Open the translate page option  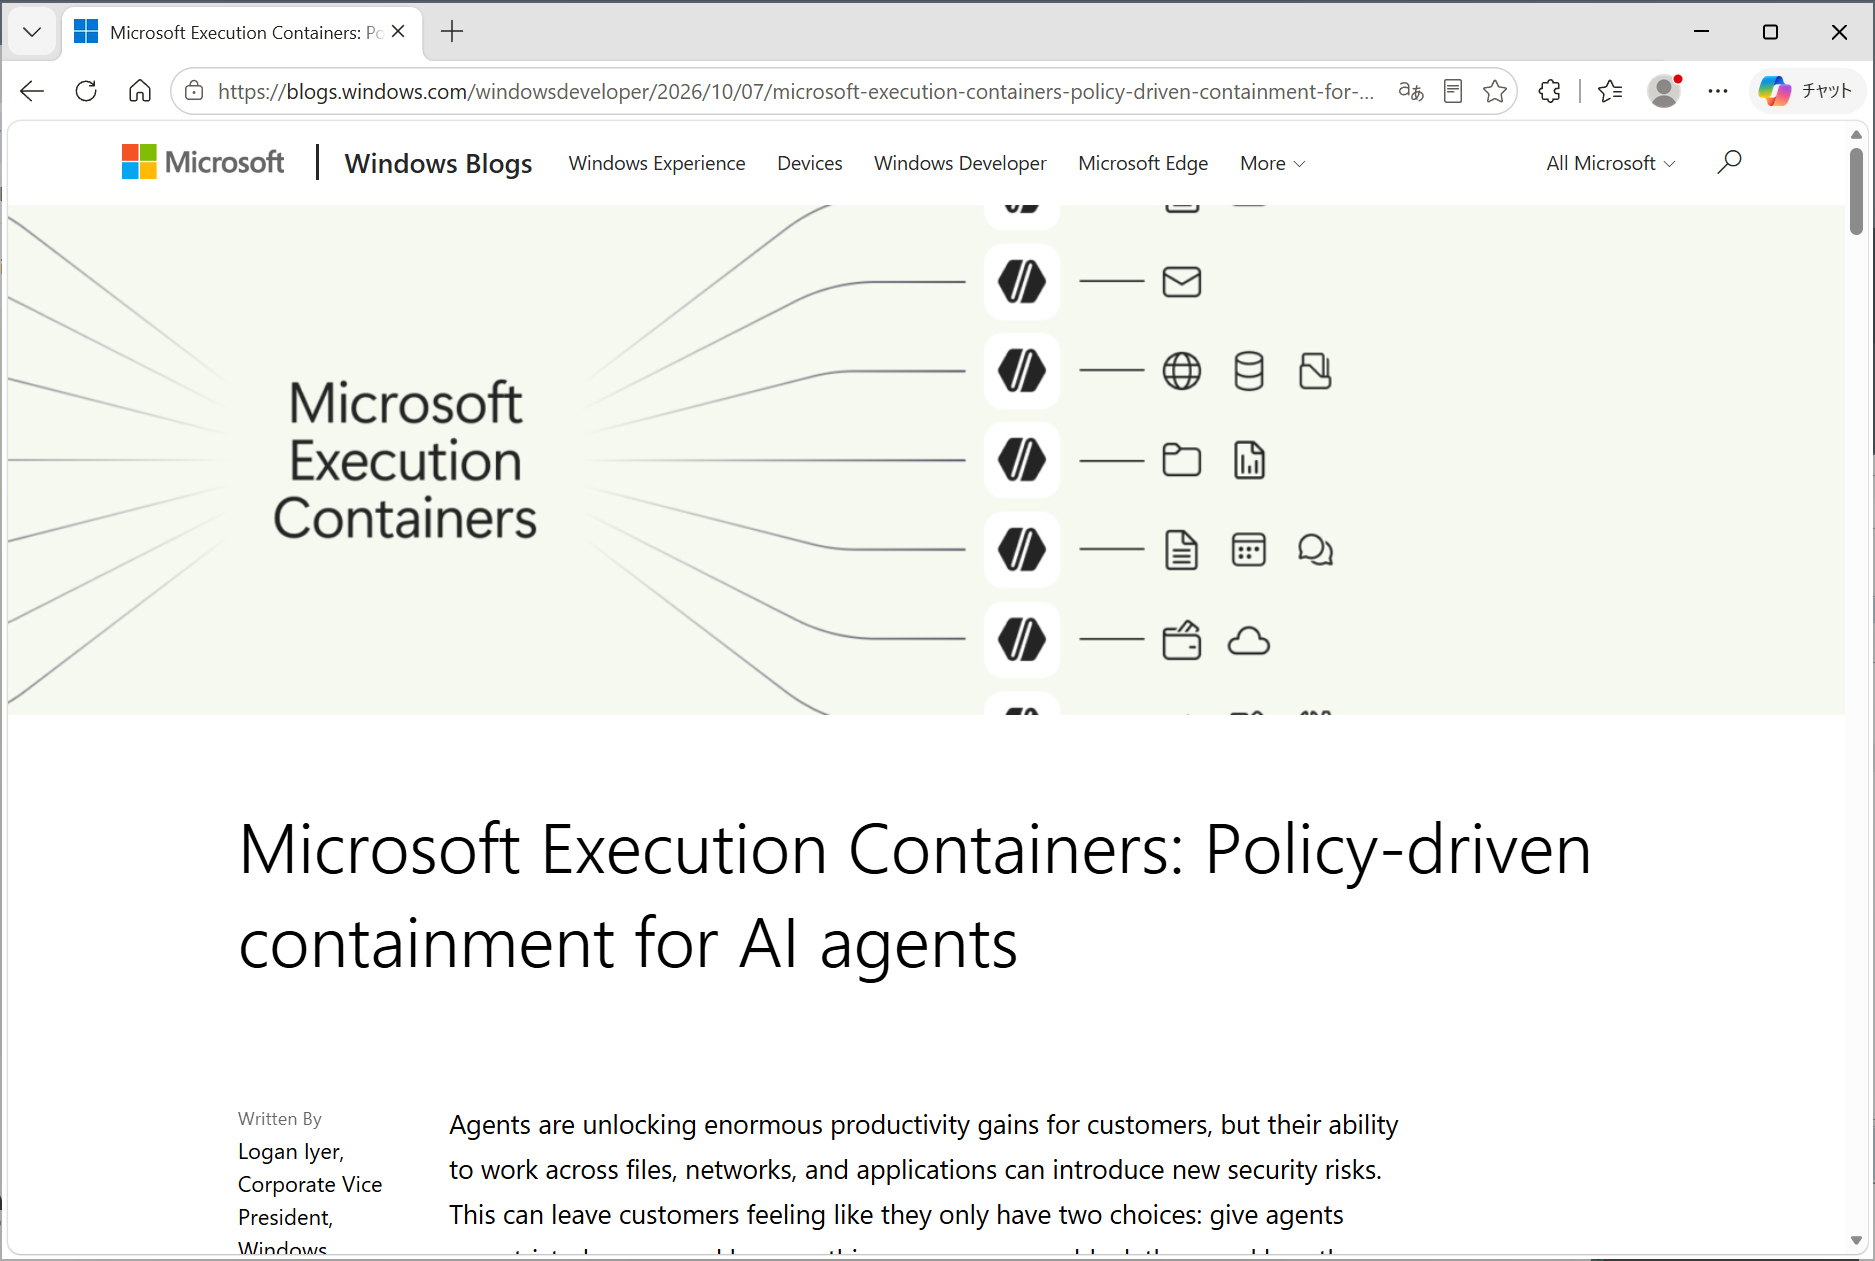click(x=1411, y=91)
